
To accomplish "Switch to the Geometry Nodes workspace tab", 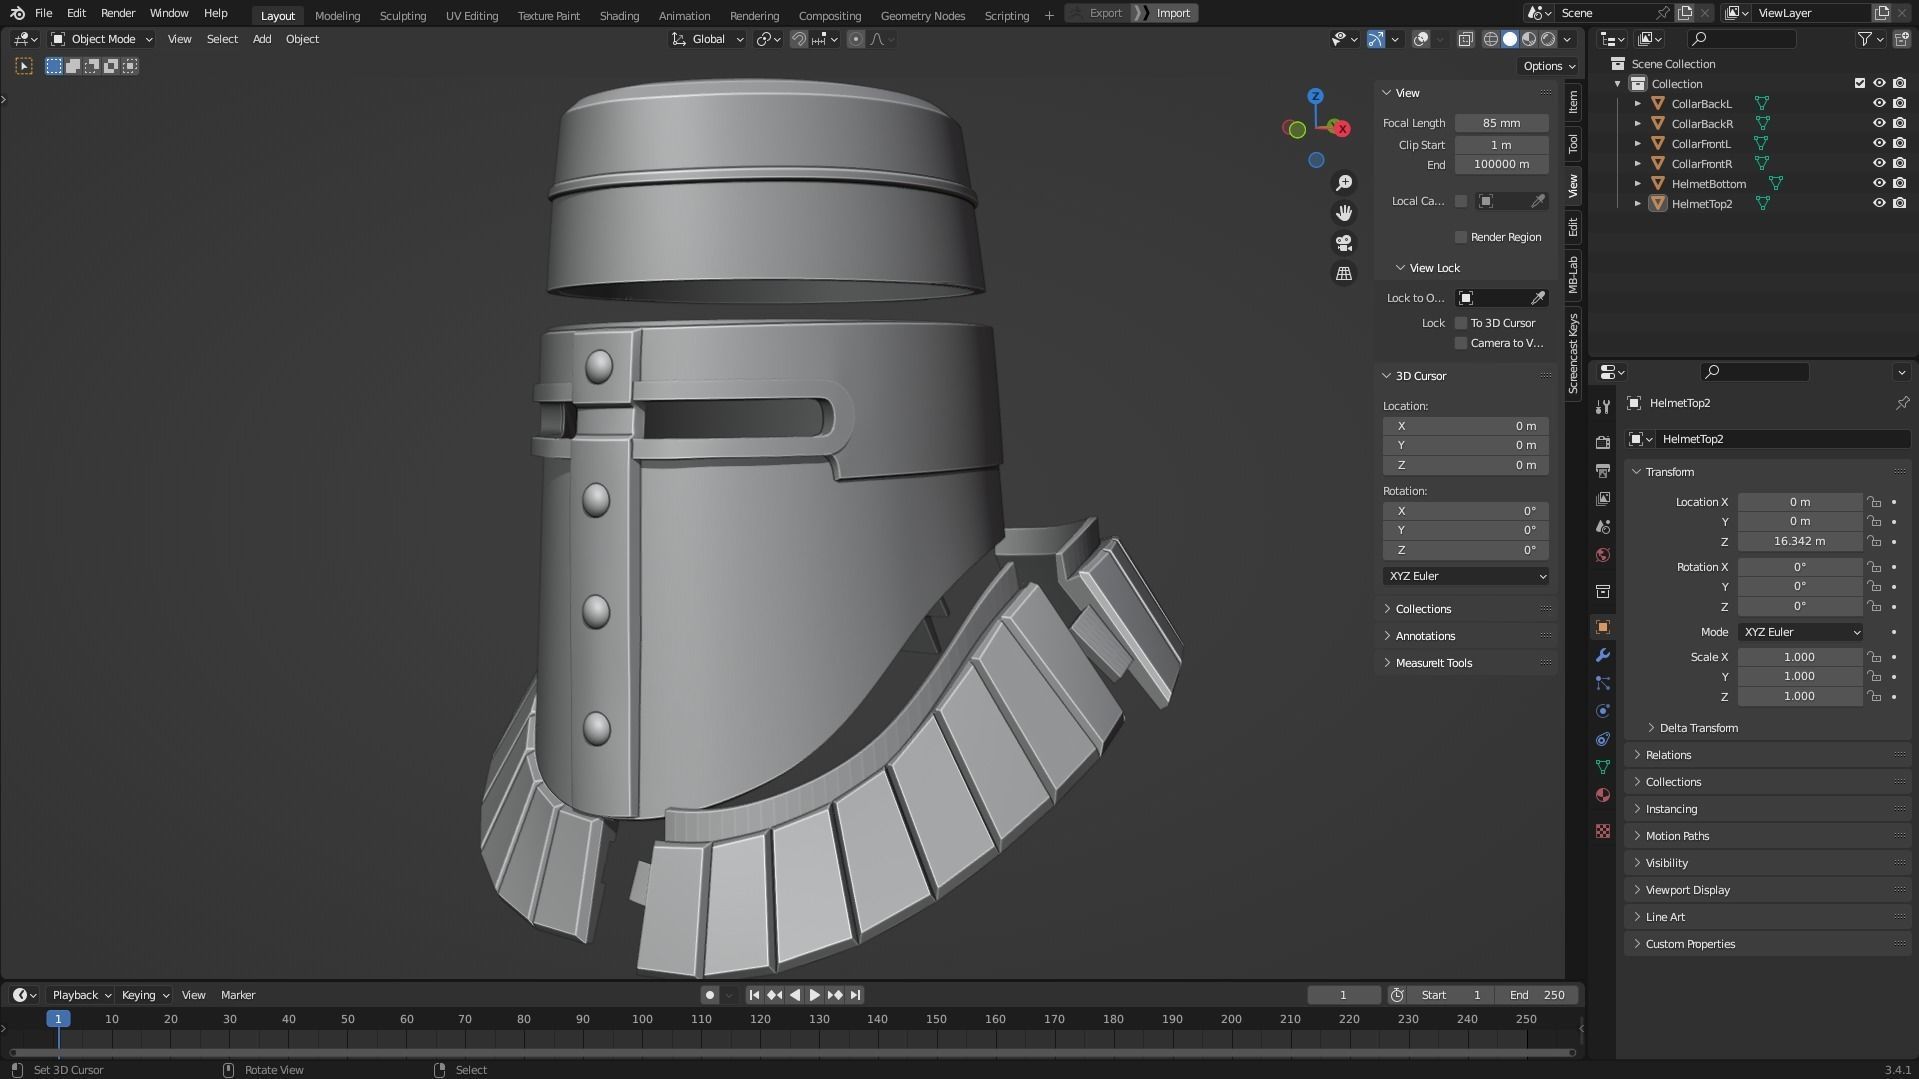I will [922, 15].
